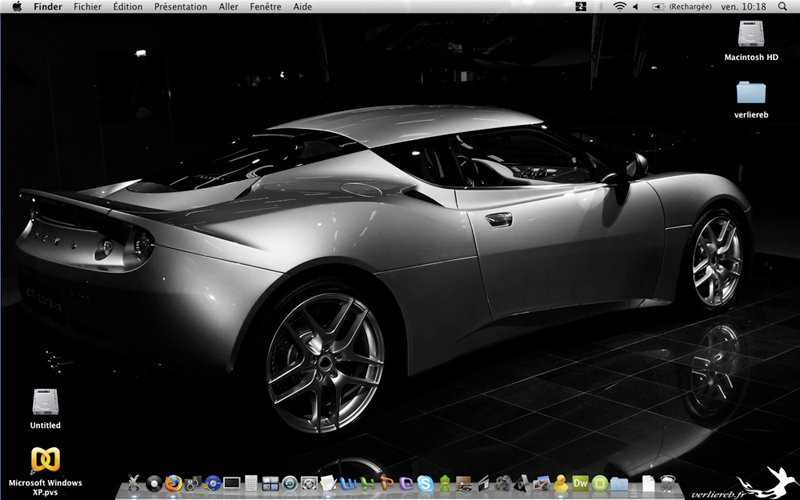Launch Dreamweaver from the dock

pos(581,482)
